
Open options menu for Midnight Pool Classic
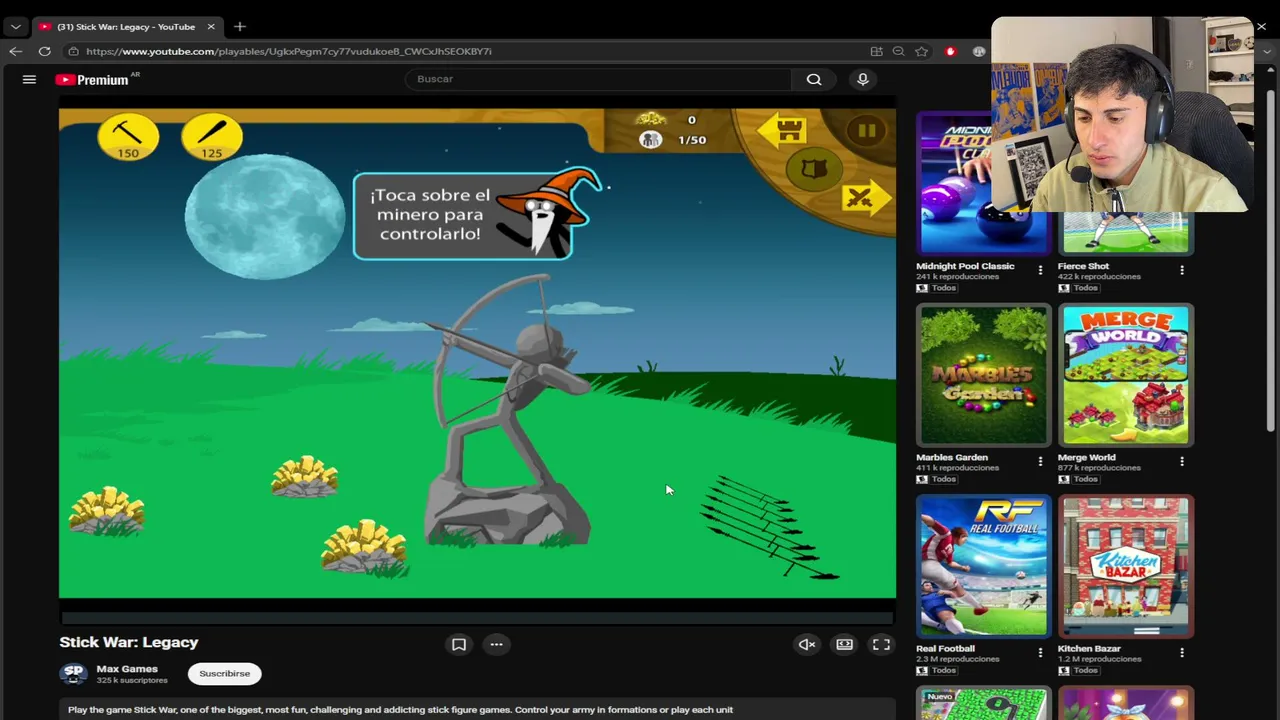(x=1040, y=270)
